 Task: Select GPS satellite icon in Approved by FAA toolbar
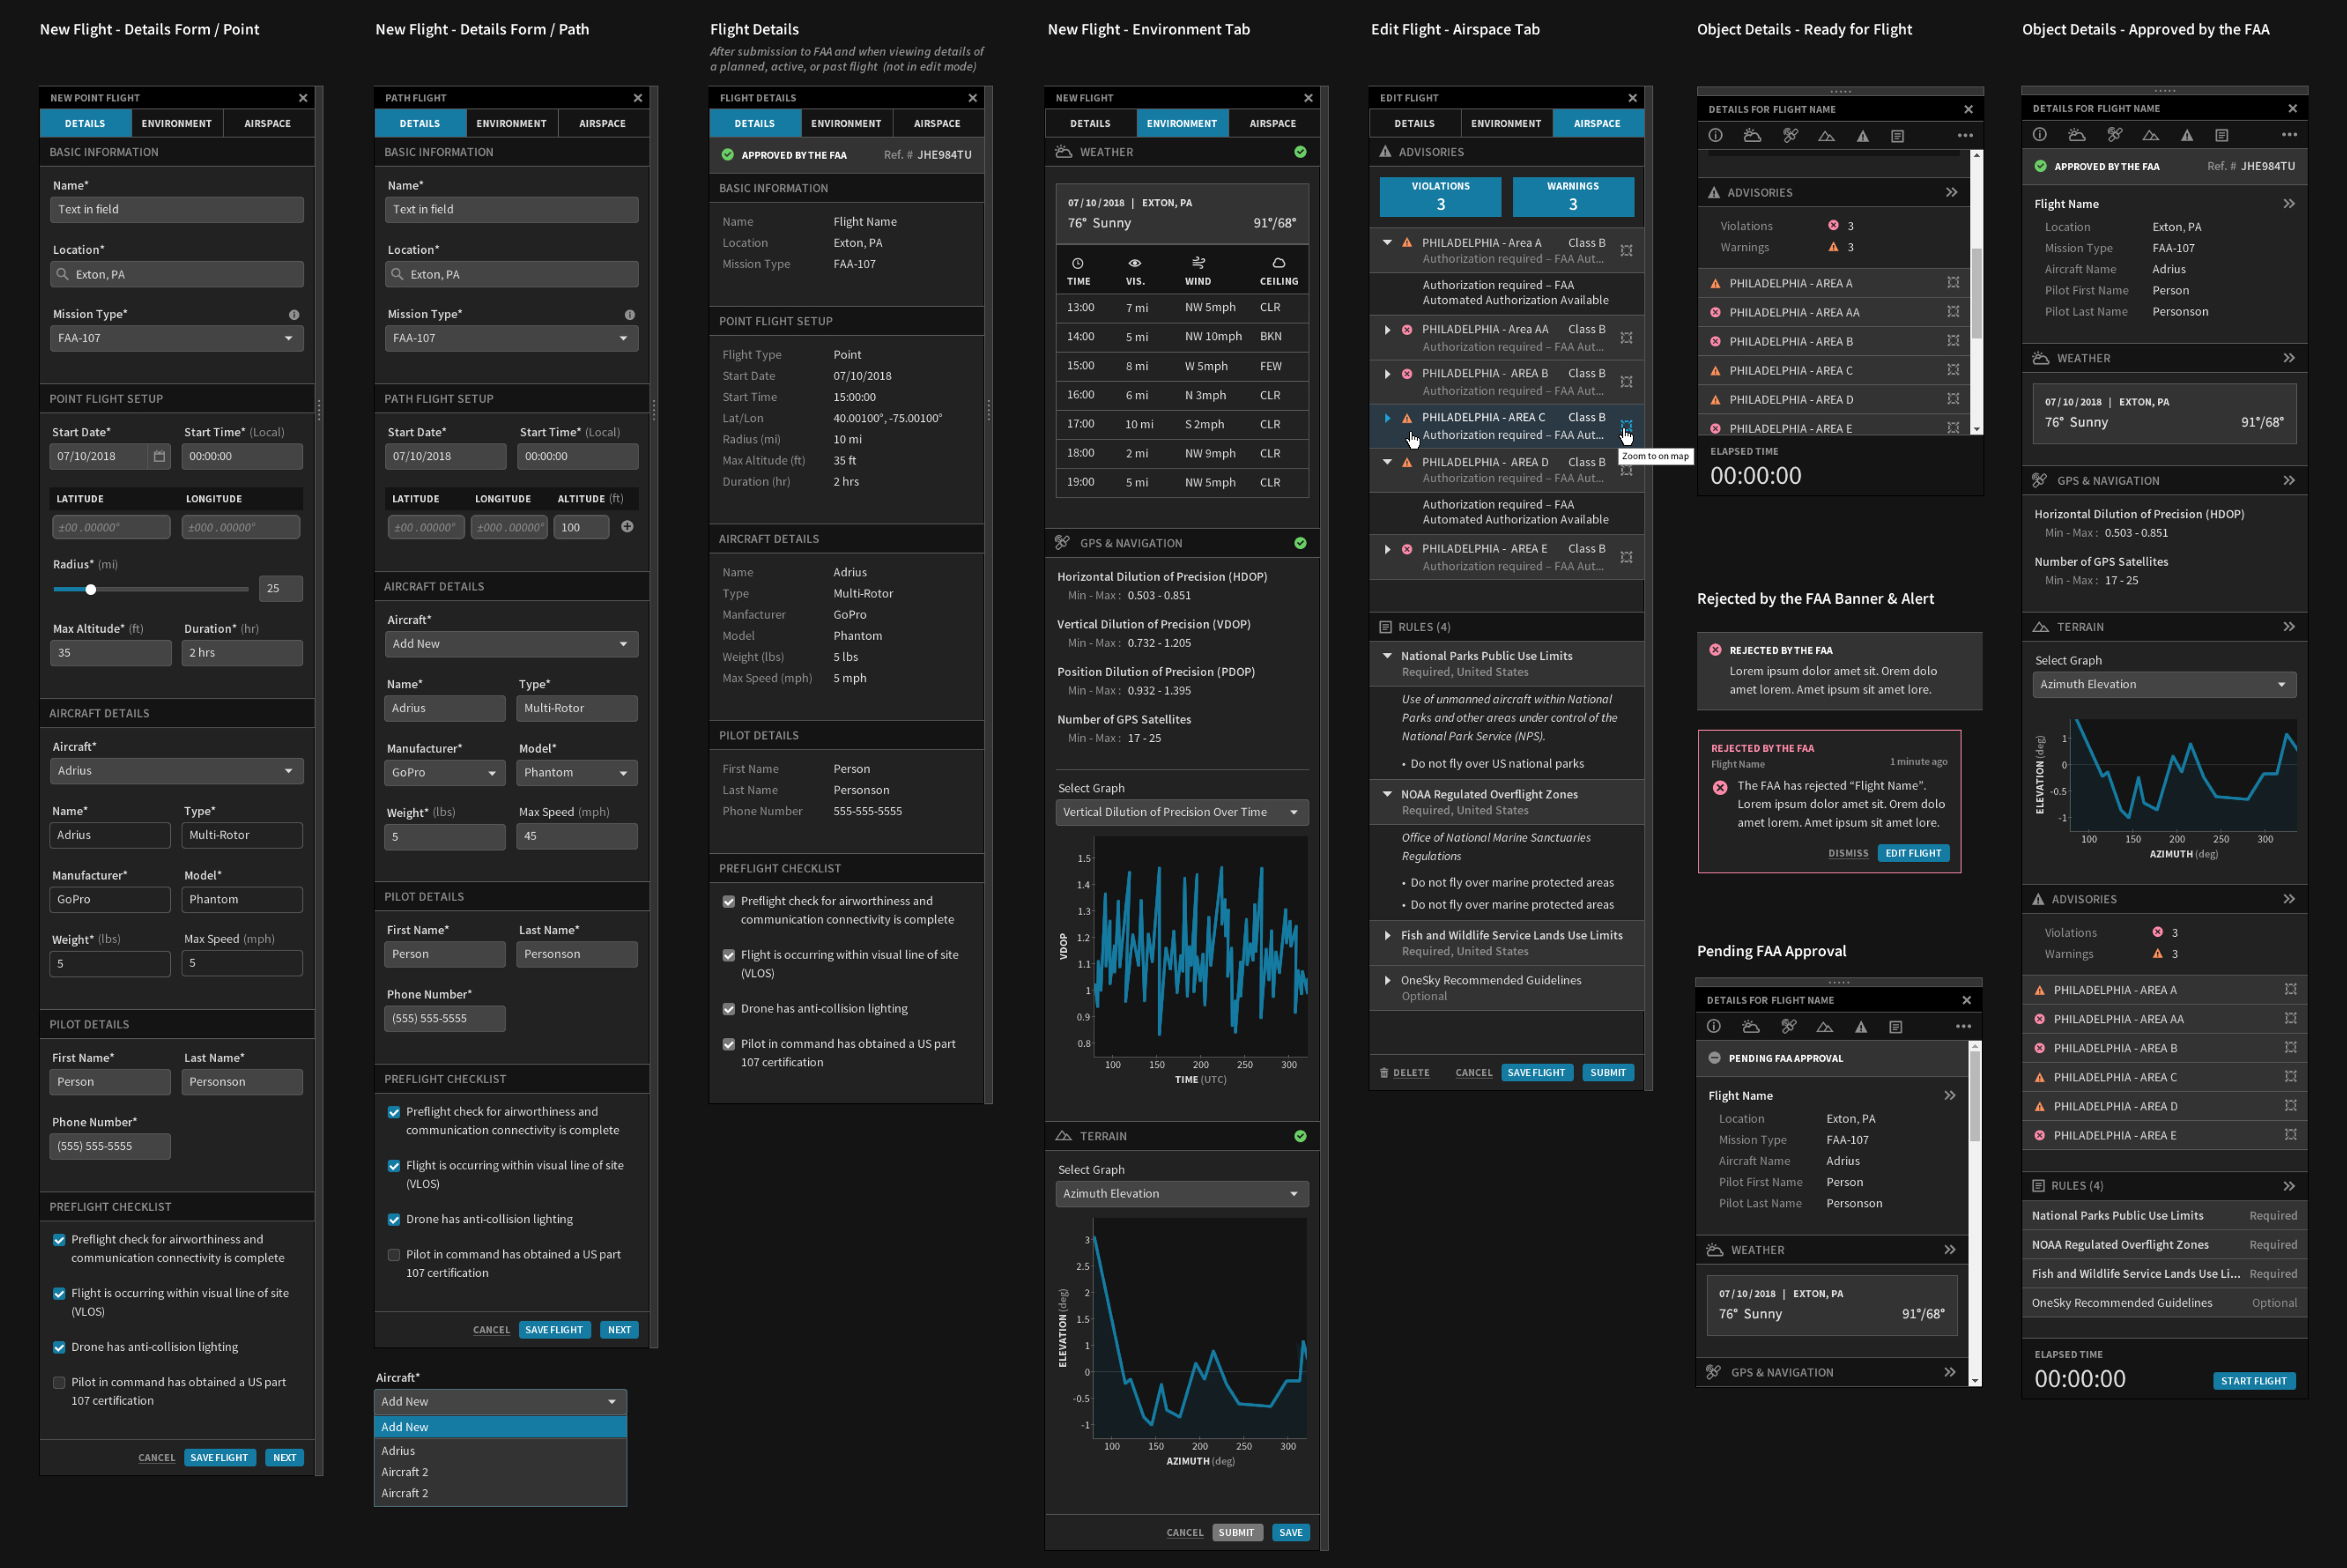2114,135
